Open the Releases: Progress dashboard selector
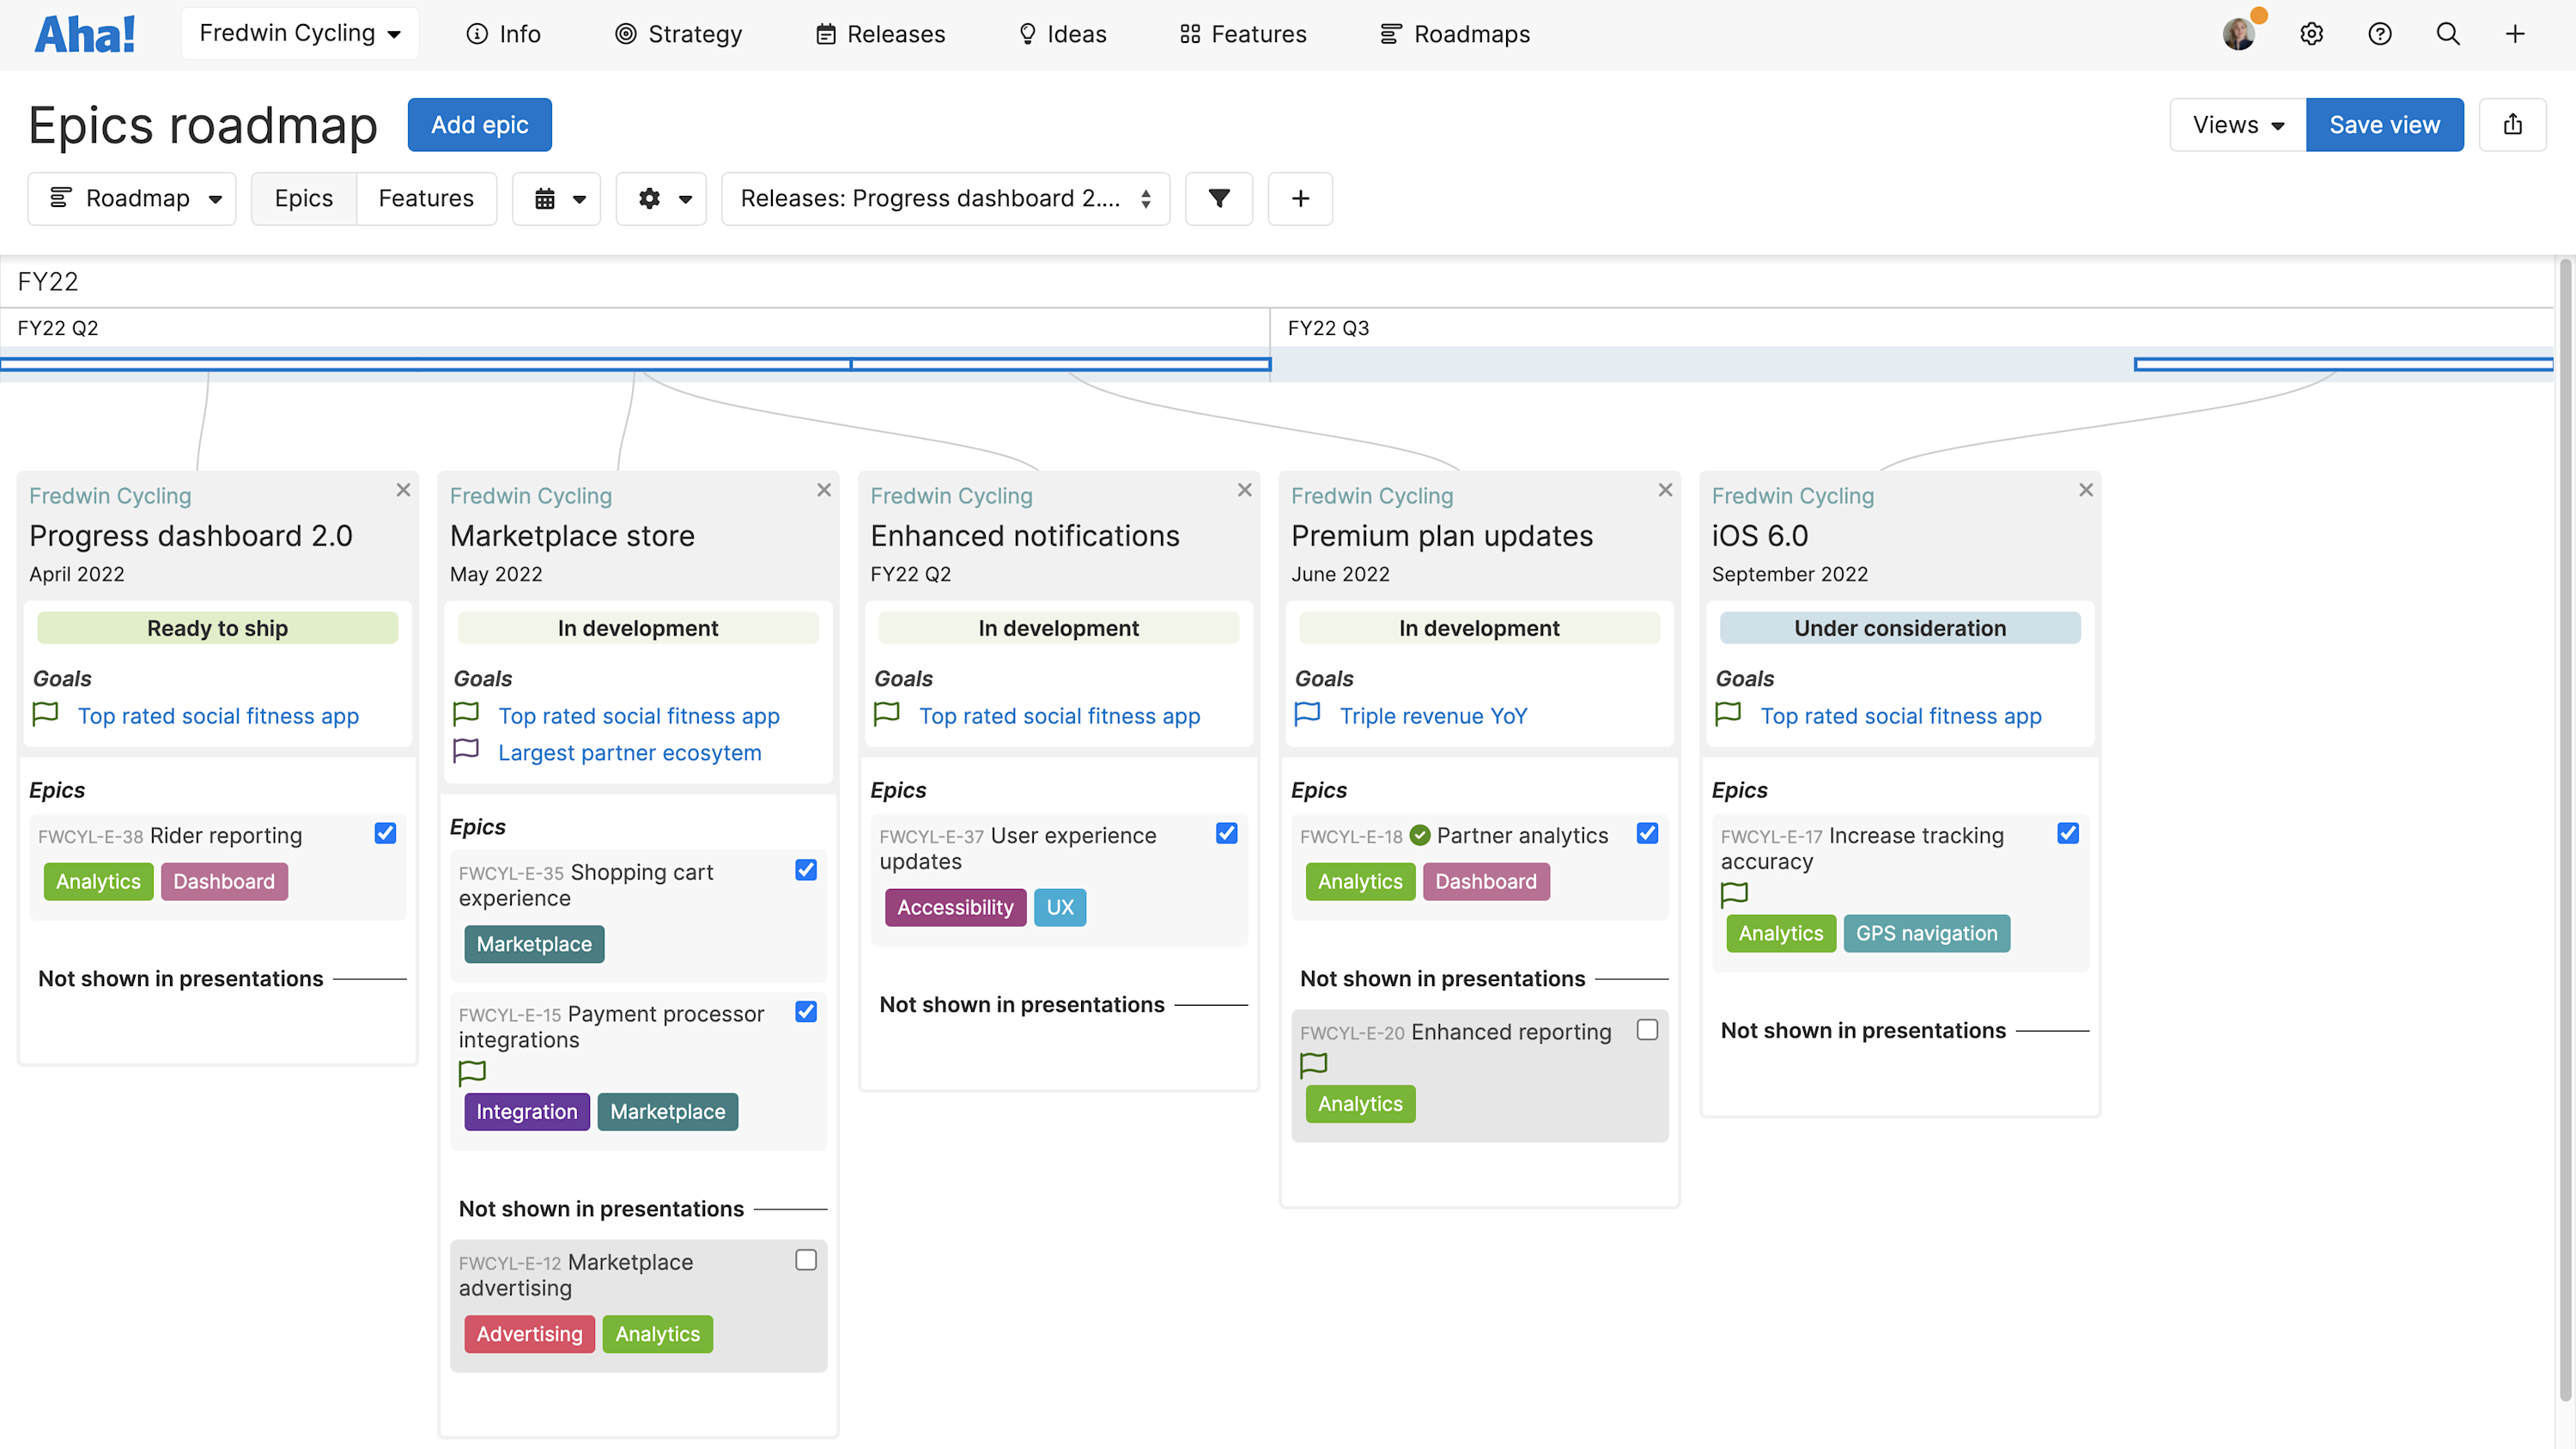 (944, 198)
